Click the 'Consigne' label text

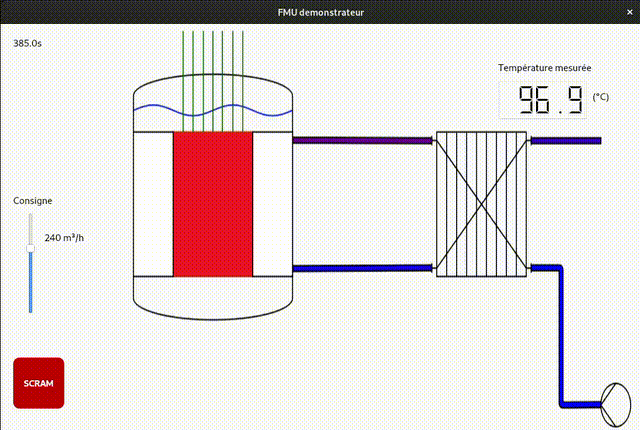click(x=33, y=201)
